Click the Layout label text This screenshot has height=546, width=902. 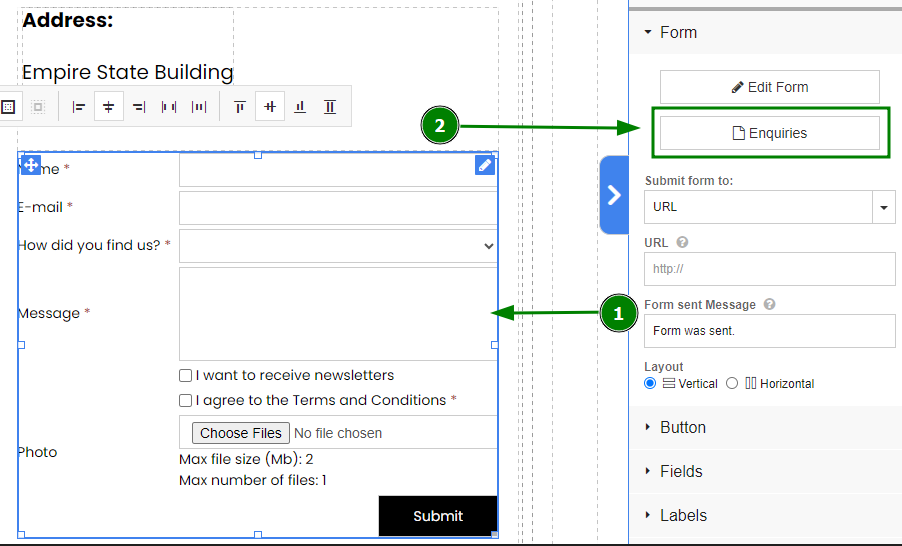(x=663, y=366)
